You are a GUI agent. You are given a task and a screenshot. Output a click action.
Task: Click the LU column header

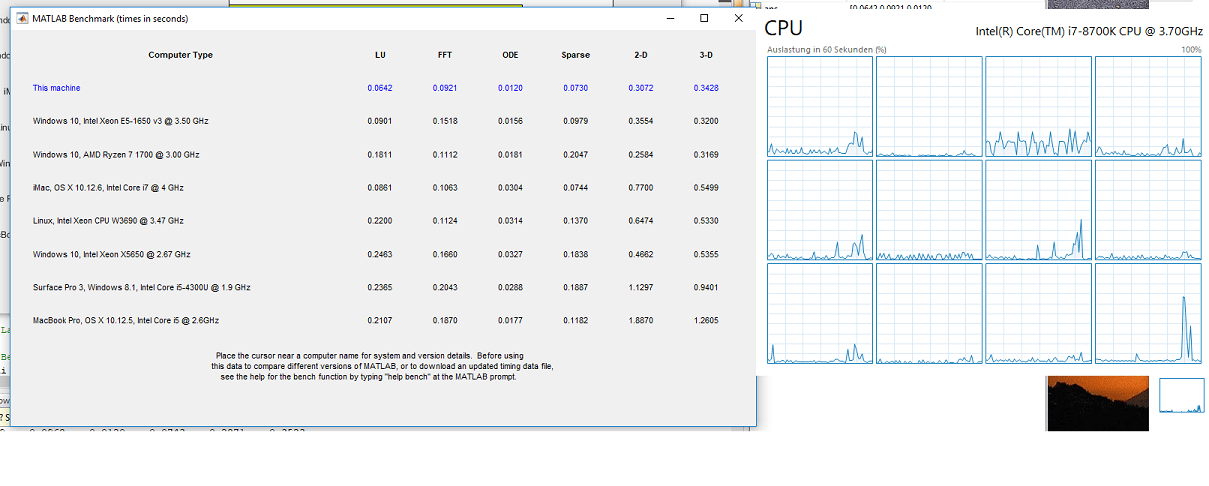pos(380,55)
